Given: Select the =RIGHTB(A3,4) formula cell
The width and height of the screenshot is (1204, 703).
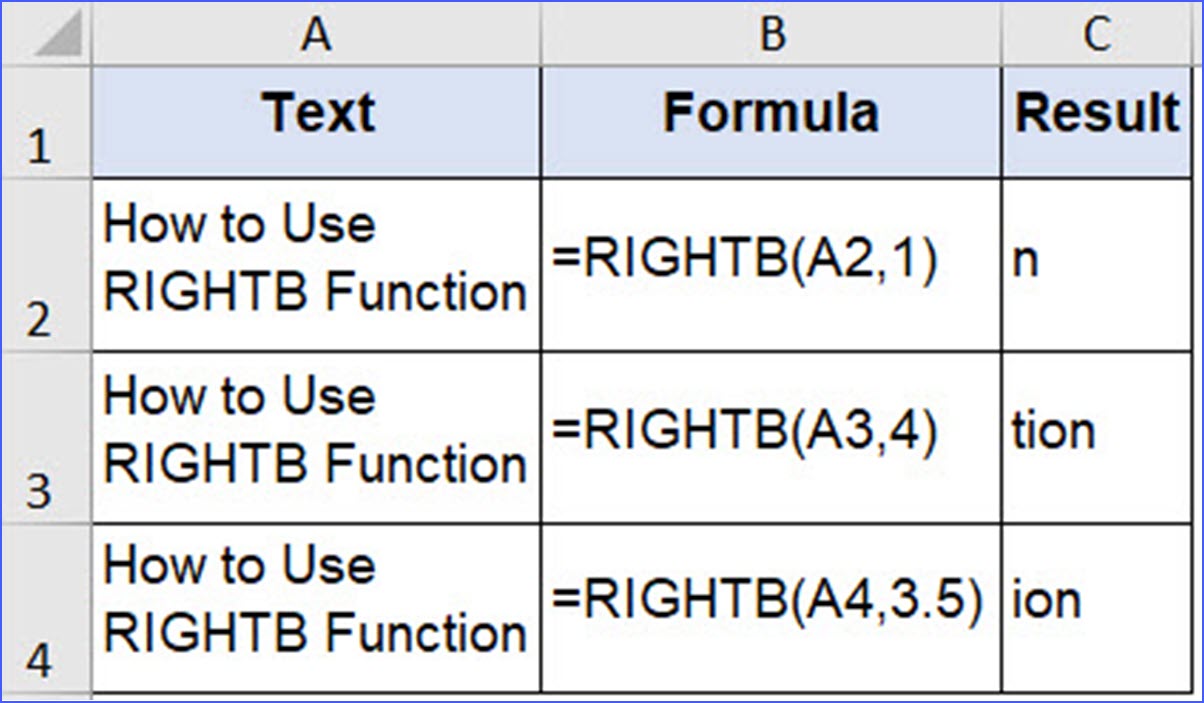Looking at the screenshot, I should (771, 436).
